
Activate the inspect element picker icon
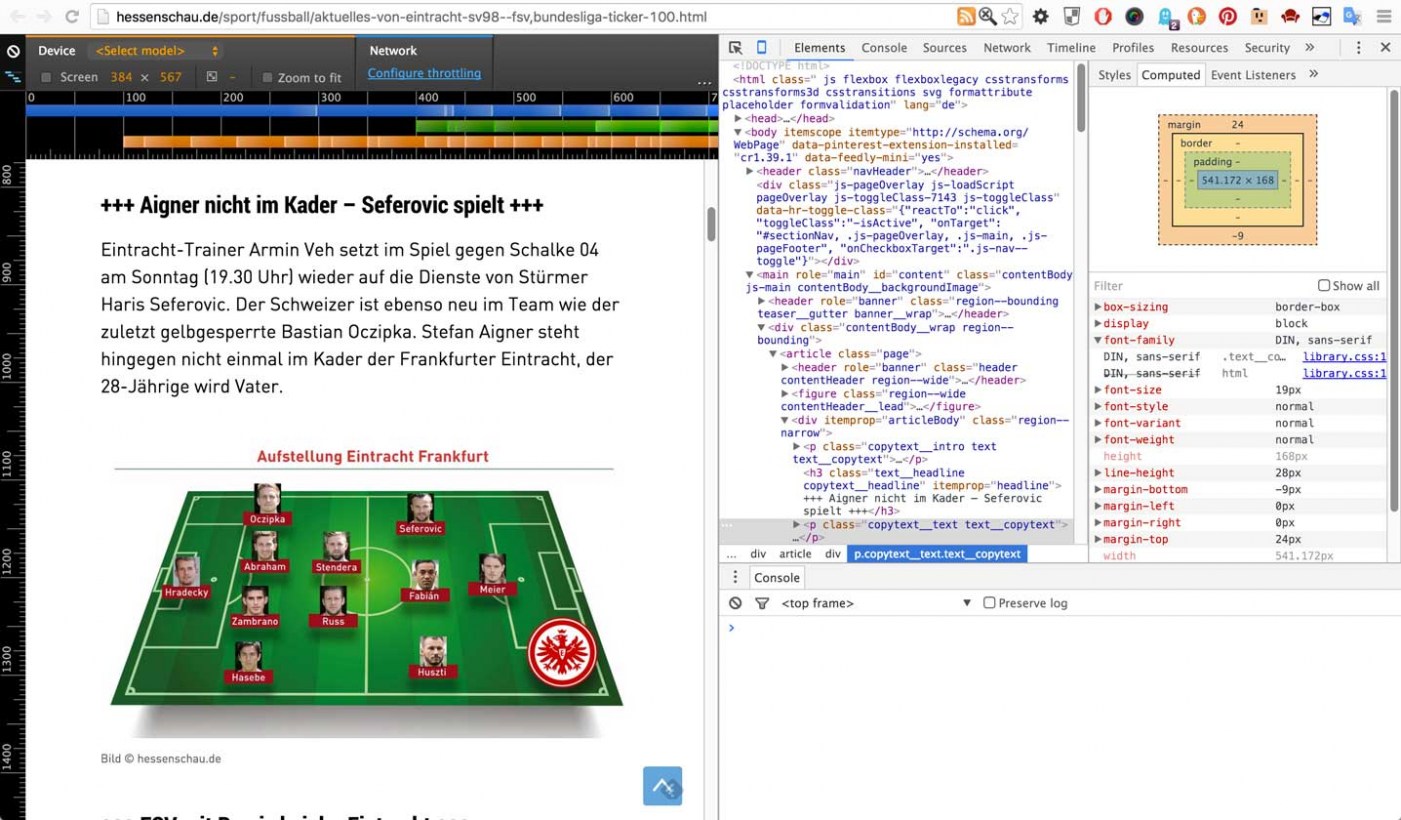coord(735,47)
